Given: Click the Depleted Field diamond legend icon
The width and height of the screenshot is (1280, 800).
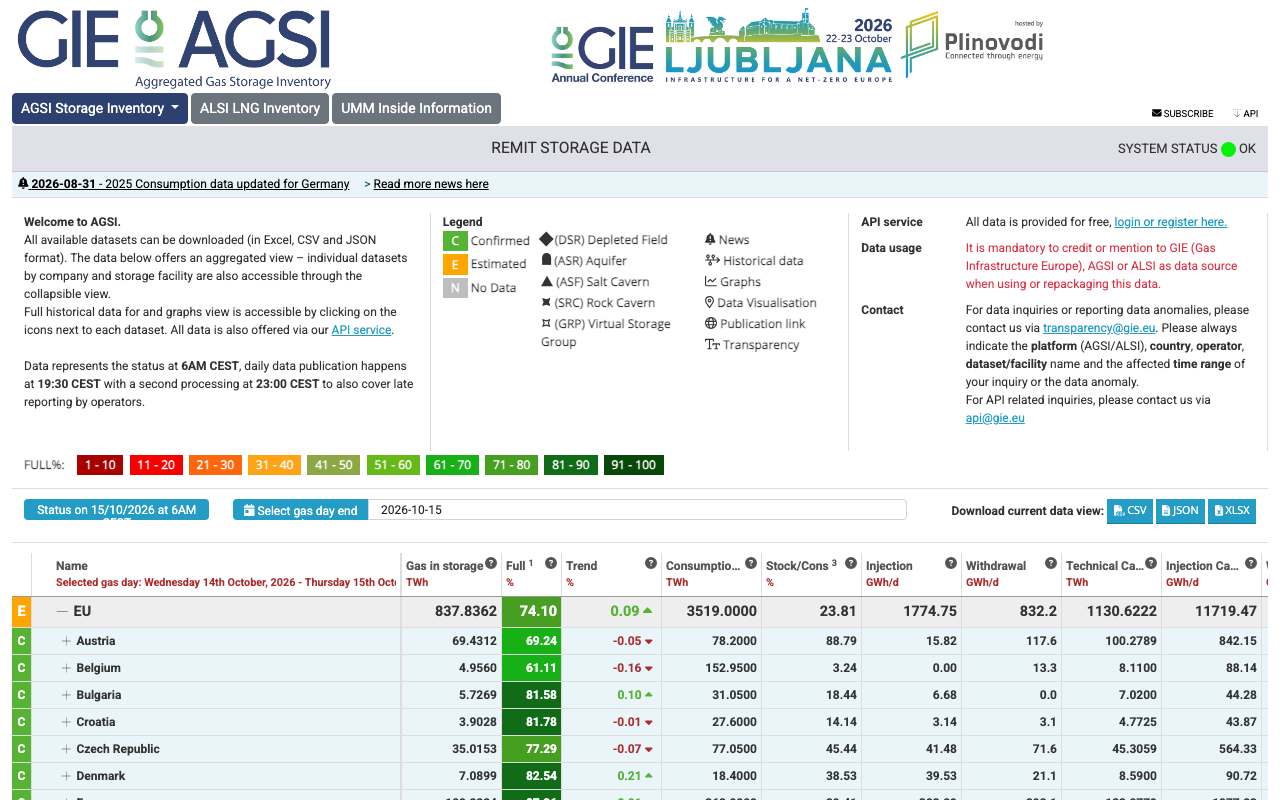Looking at the screenshot, I should [x=546, y=239].
